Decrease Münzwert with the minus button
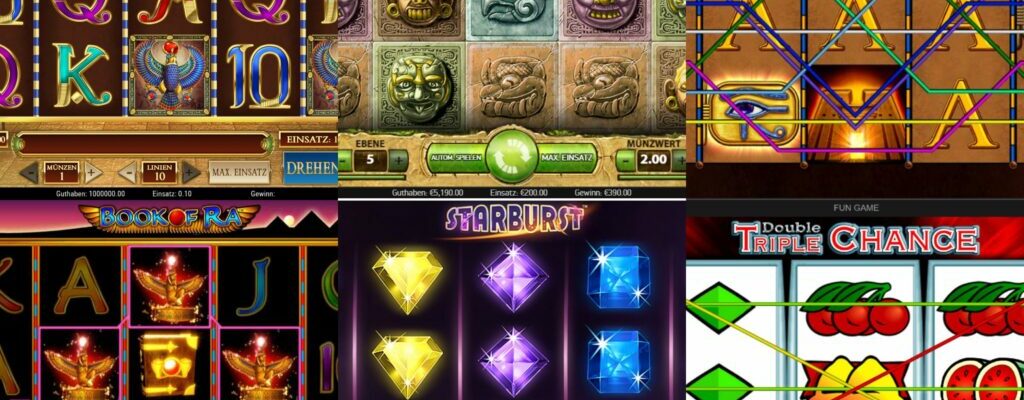Screen dimensions: 1024x400 click(x=626, y=159)
